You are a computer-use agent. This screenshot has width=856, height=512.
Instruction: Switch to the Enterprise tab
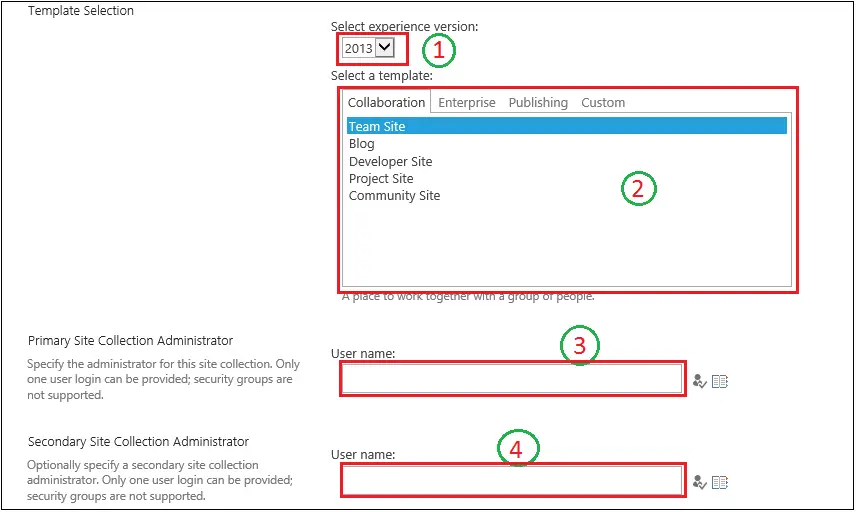point(467,103)
